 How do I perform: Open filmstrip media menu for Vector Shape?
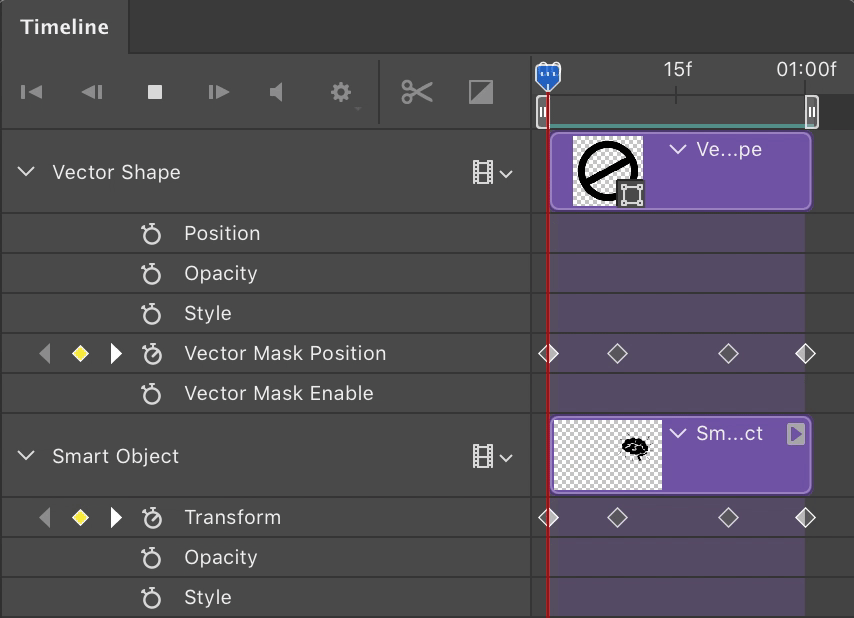click(492, 173)
